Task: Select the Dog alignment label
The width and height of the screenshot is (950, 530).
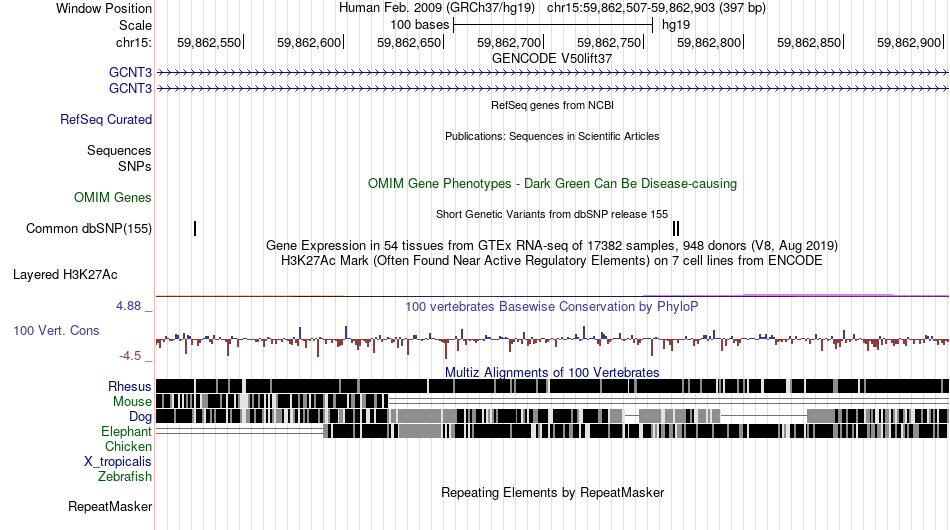Action: [141, 417]
